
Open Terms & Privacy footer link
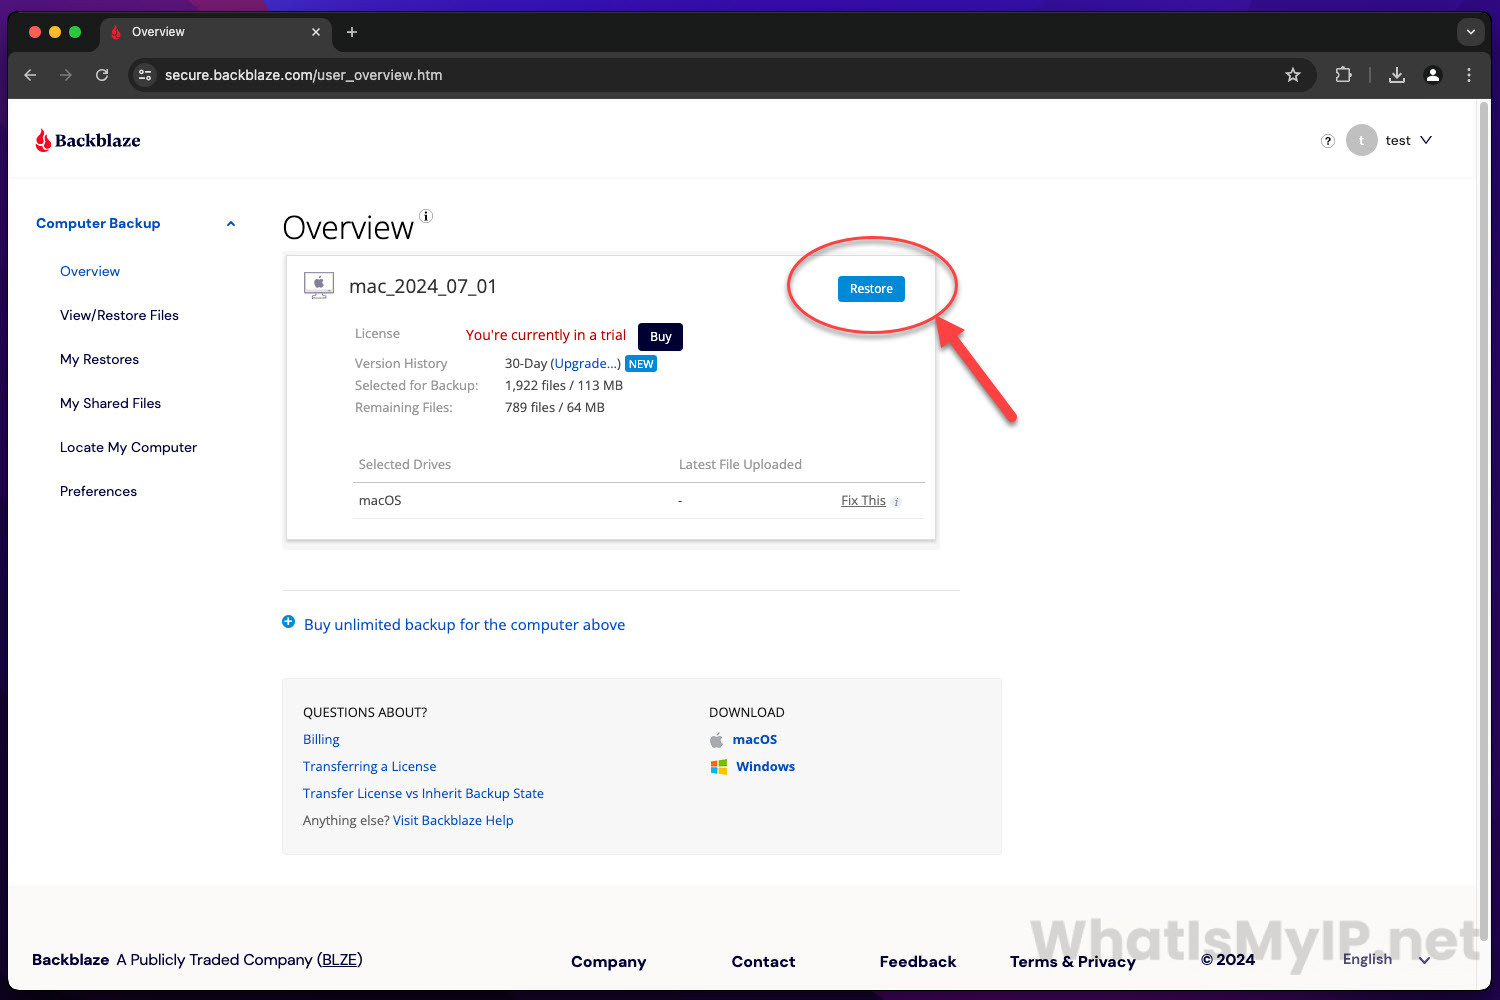pos(1072,961)
